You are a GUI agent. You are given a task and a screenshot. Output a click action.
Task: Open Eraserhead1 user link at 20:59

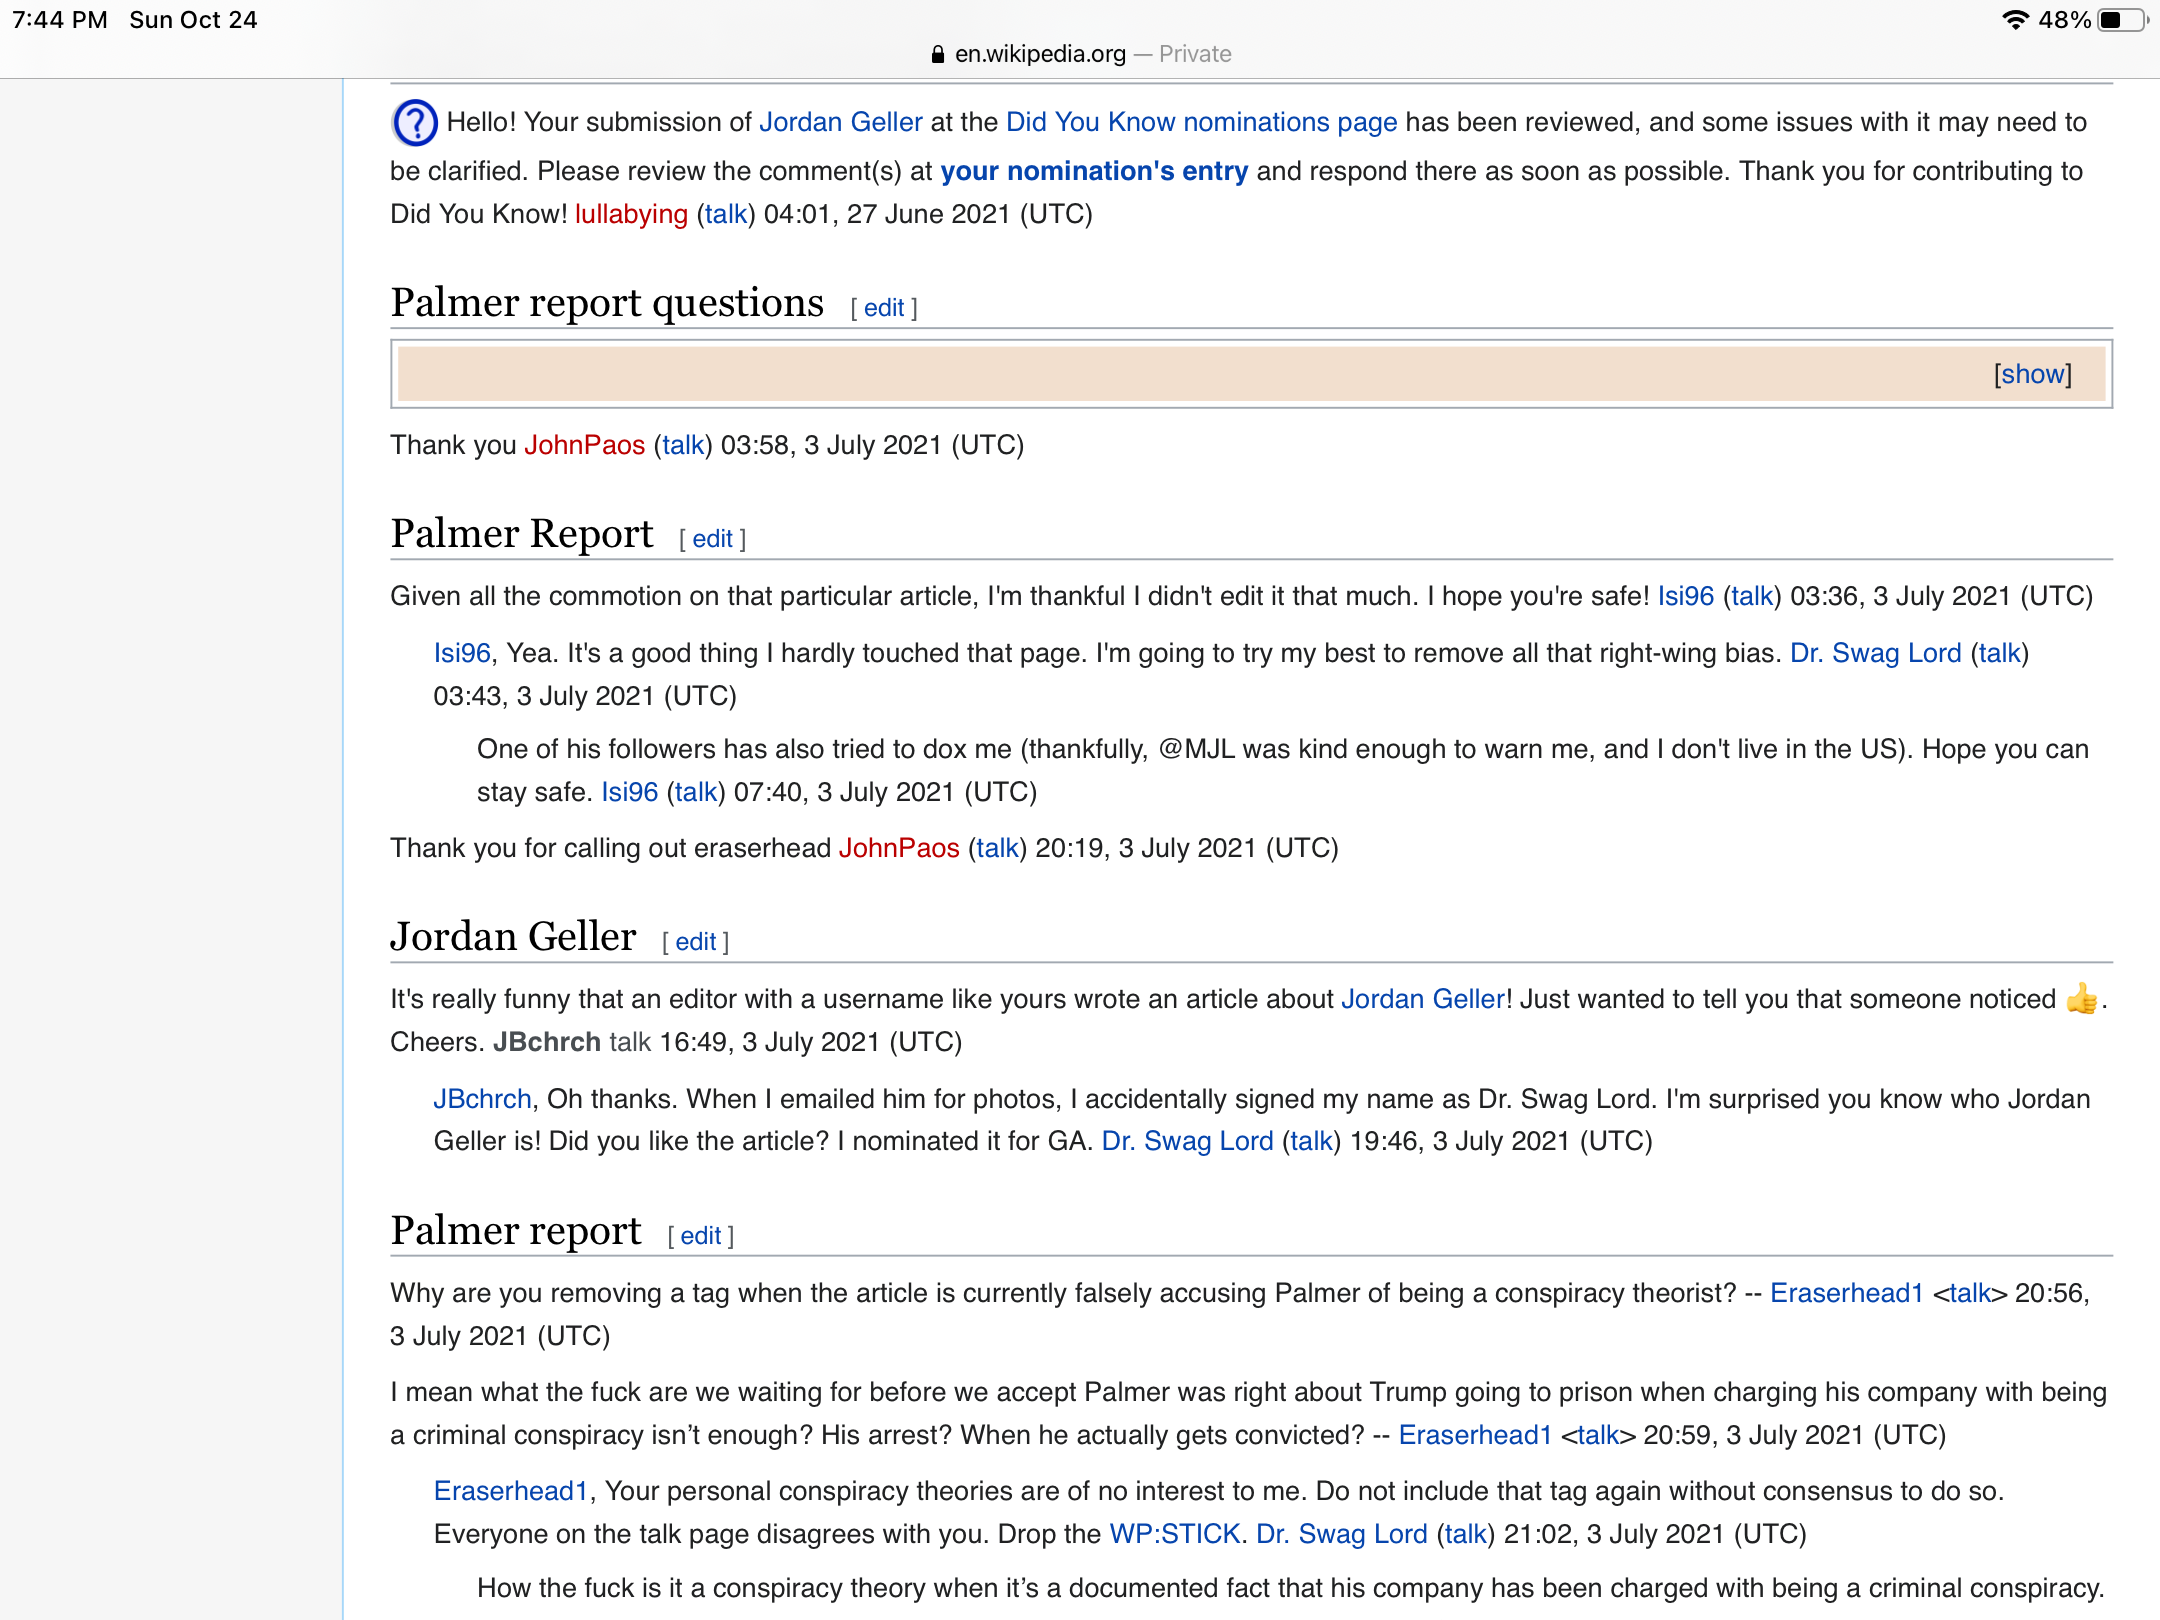tap(1475, 1435)
